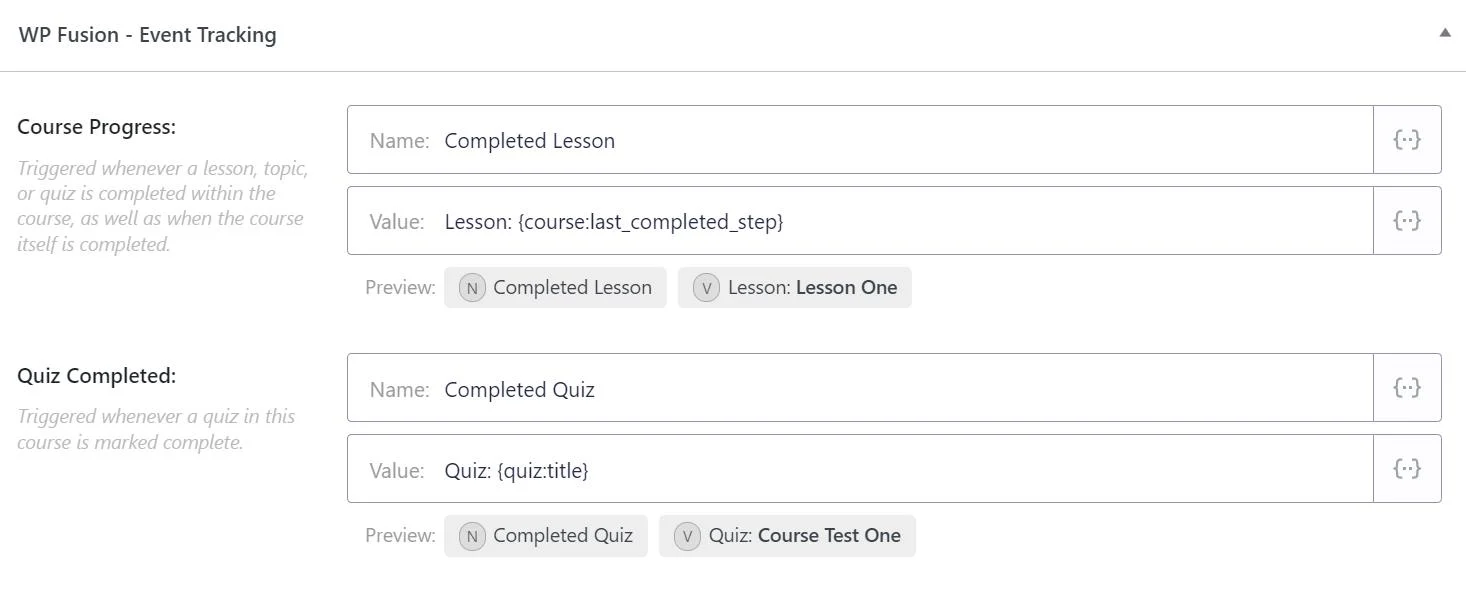This screenshot has height=594, width=1466.
Task: Click N badge in Completed Quiz preview
Action: tap(471, 536)
